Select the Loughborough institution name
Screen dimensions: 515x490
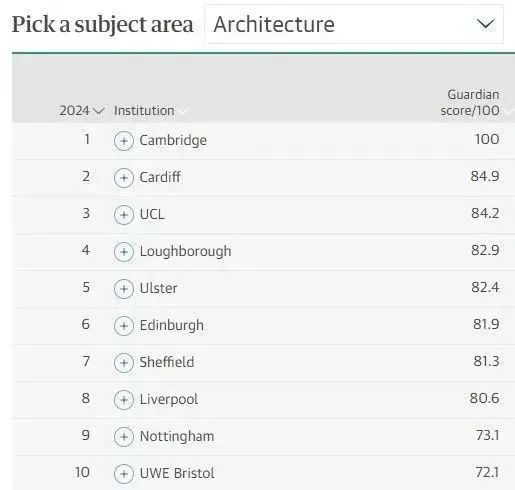pos(185,252)
